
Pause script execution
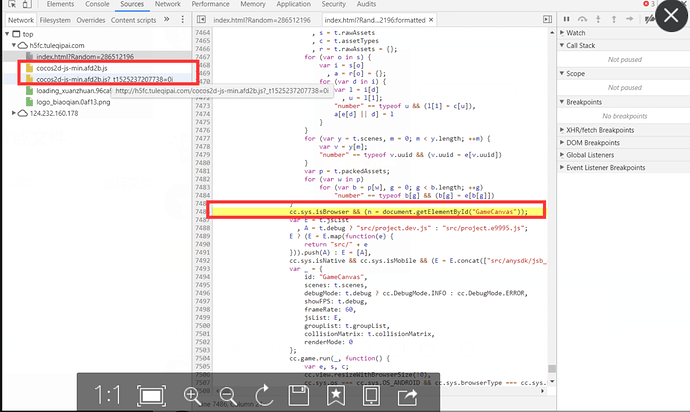[x=566, y=19]
